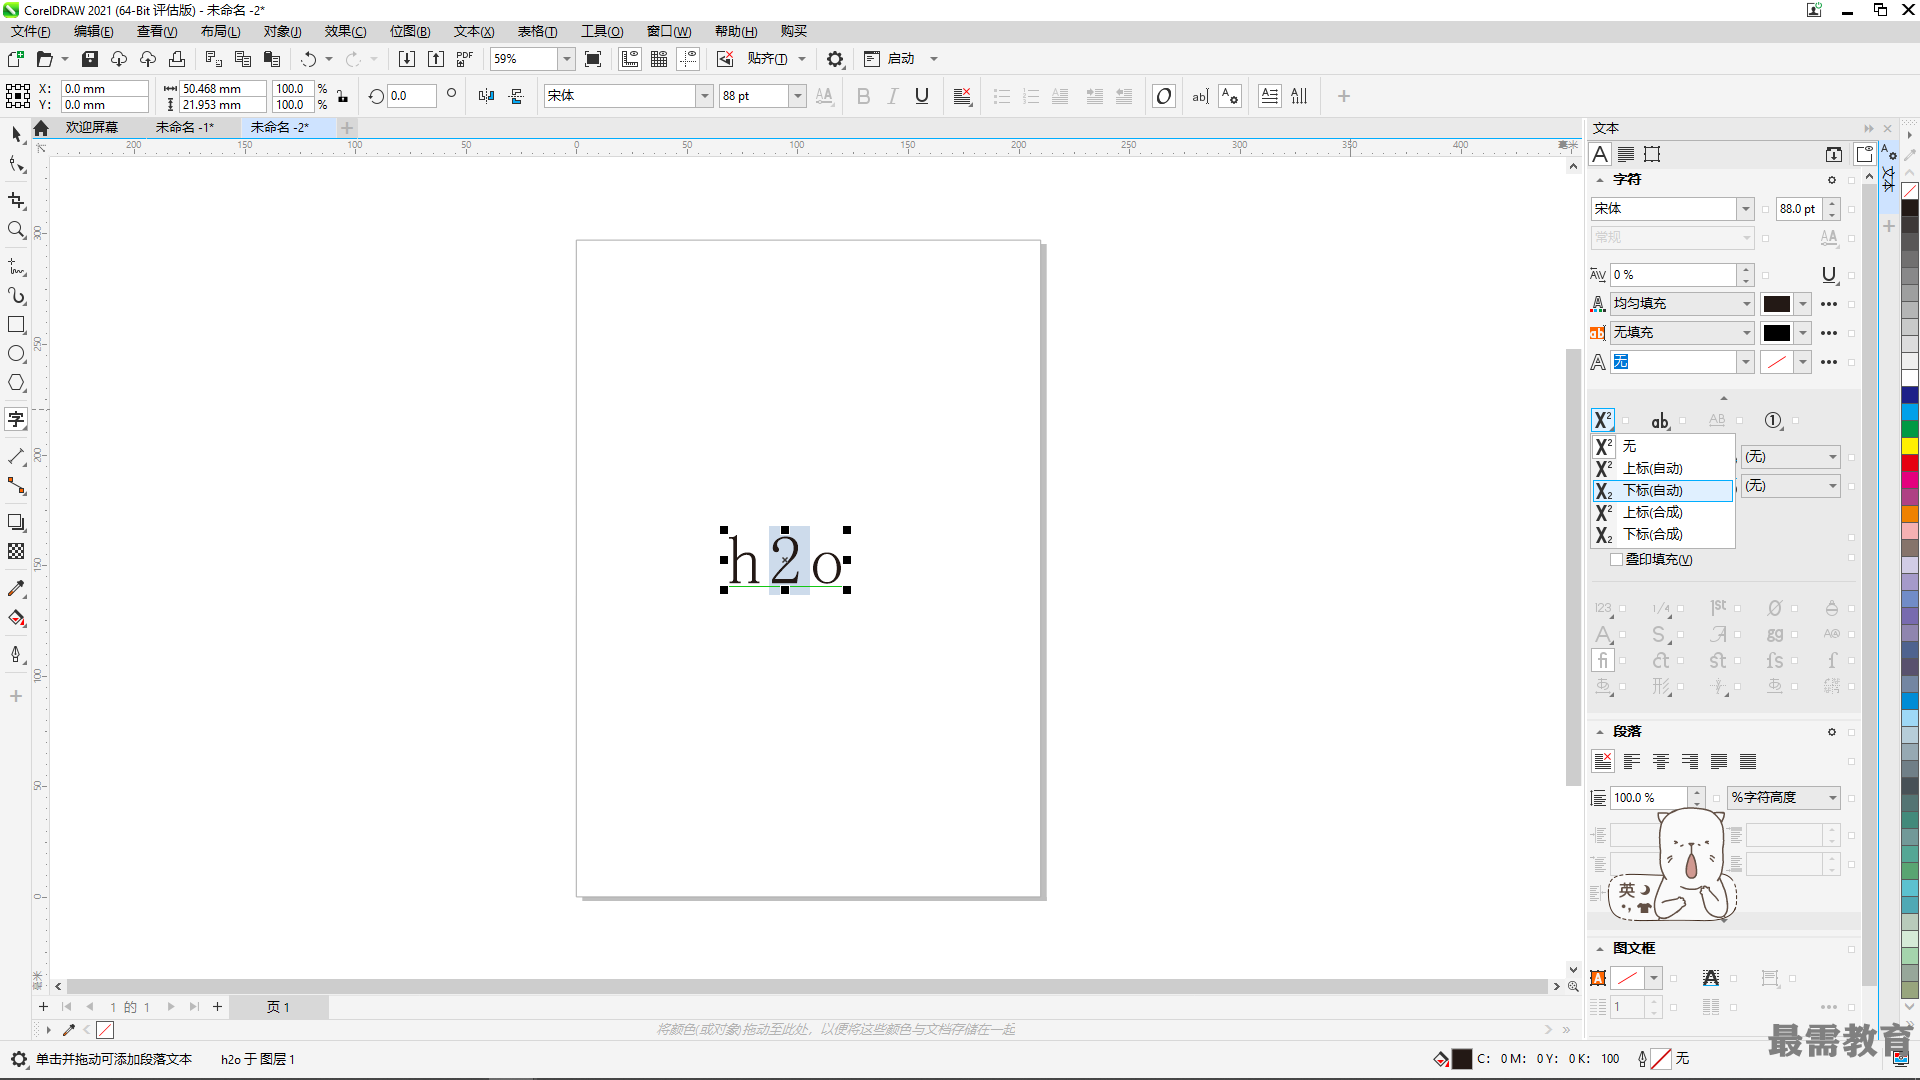Toggle the Frame tab icon in text docker
The width and height of the screenshot is (1920, 1080).
click(1652, 154)
